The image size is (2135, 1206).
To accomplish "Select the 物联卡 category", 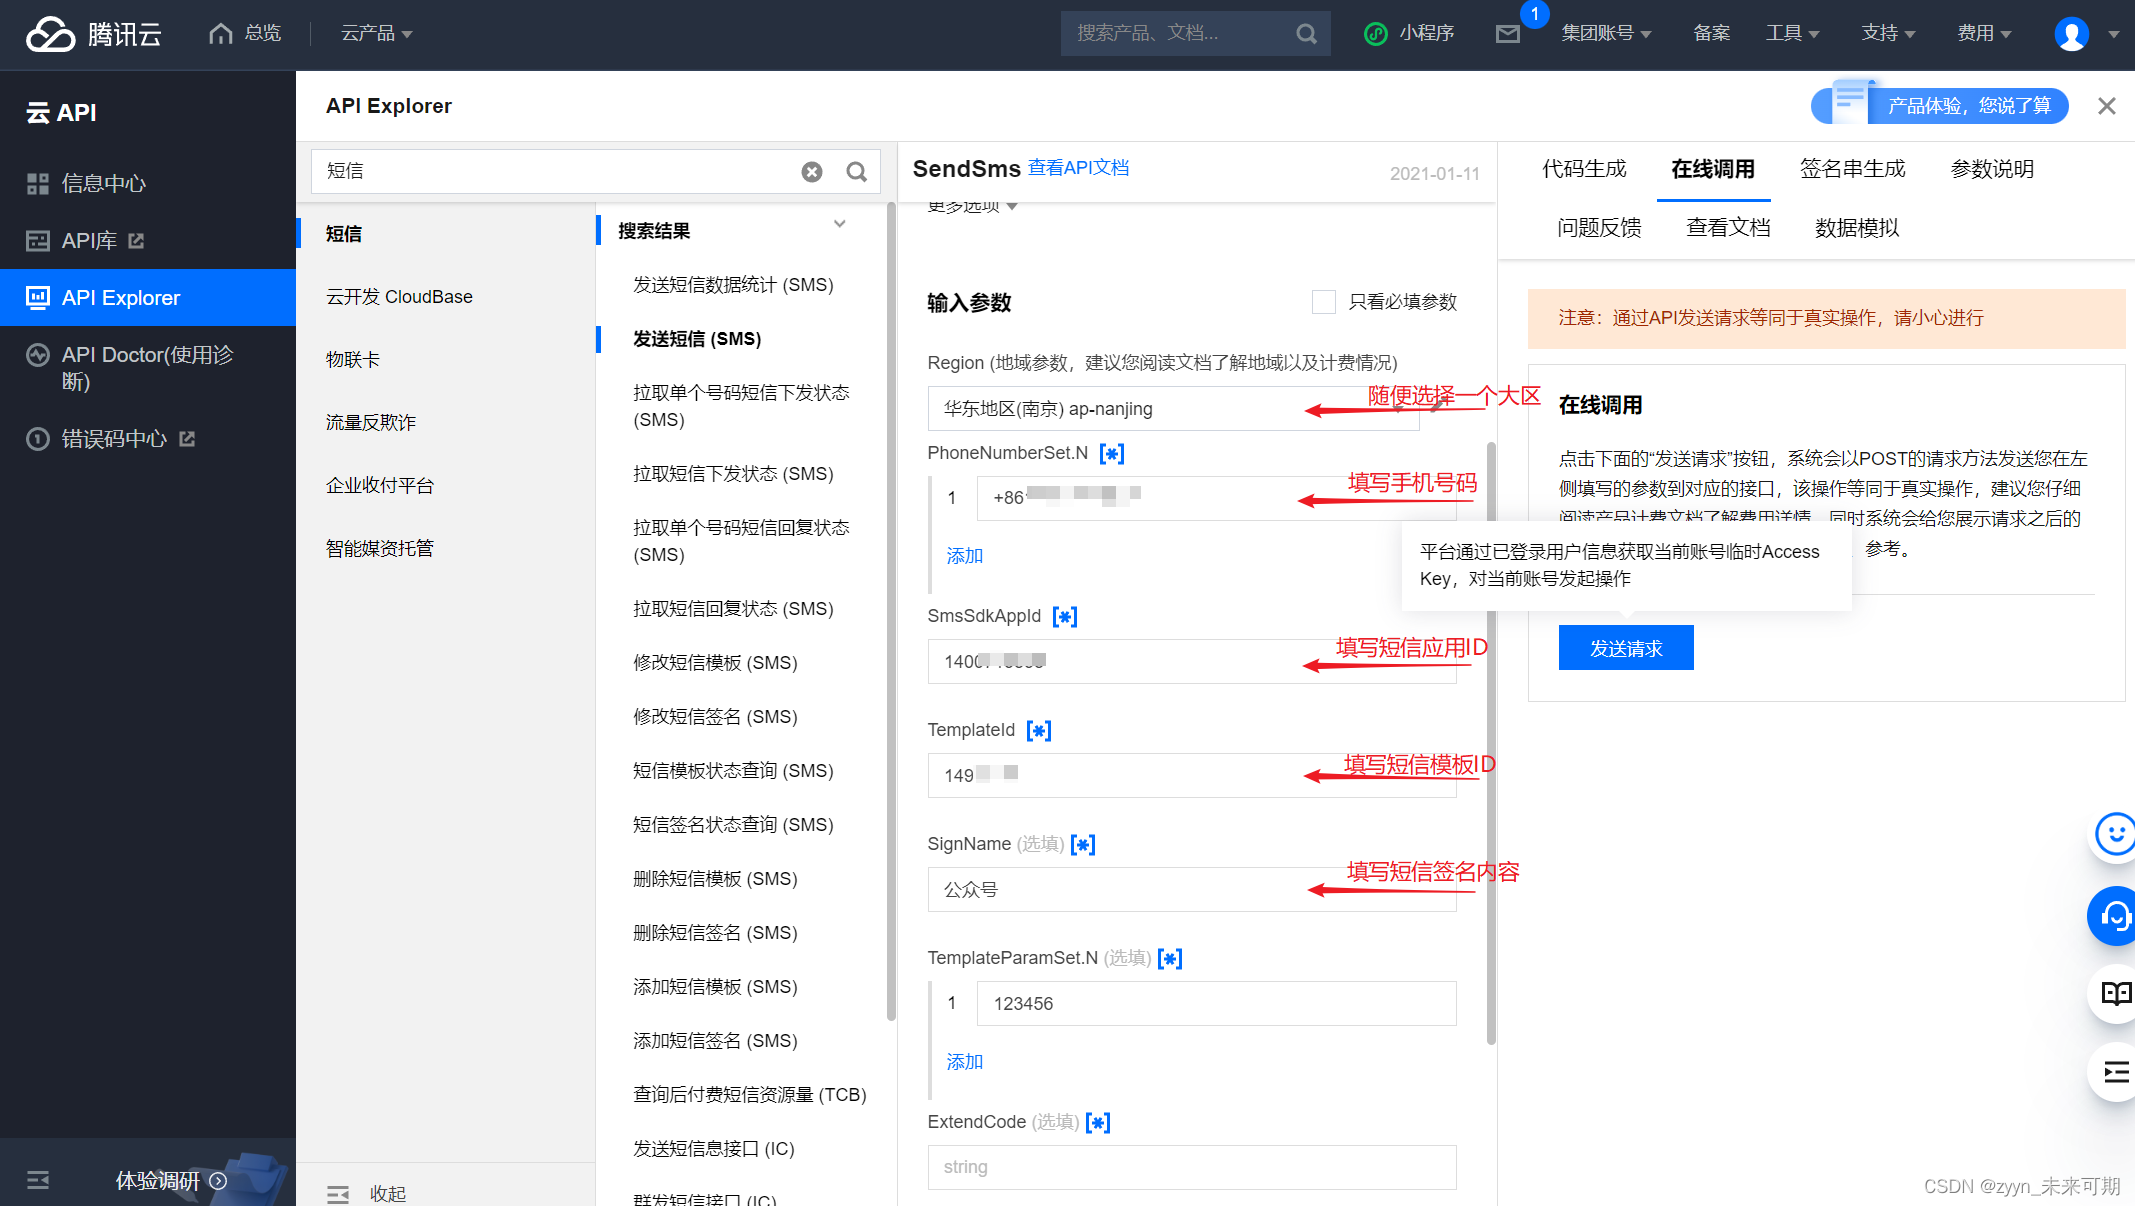I will [x=353, y=360].
